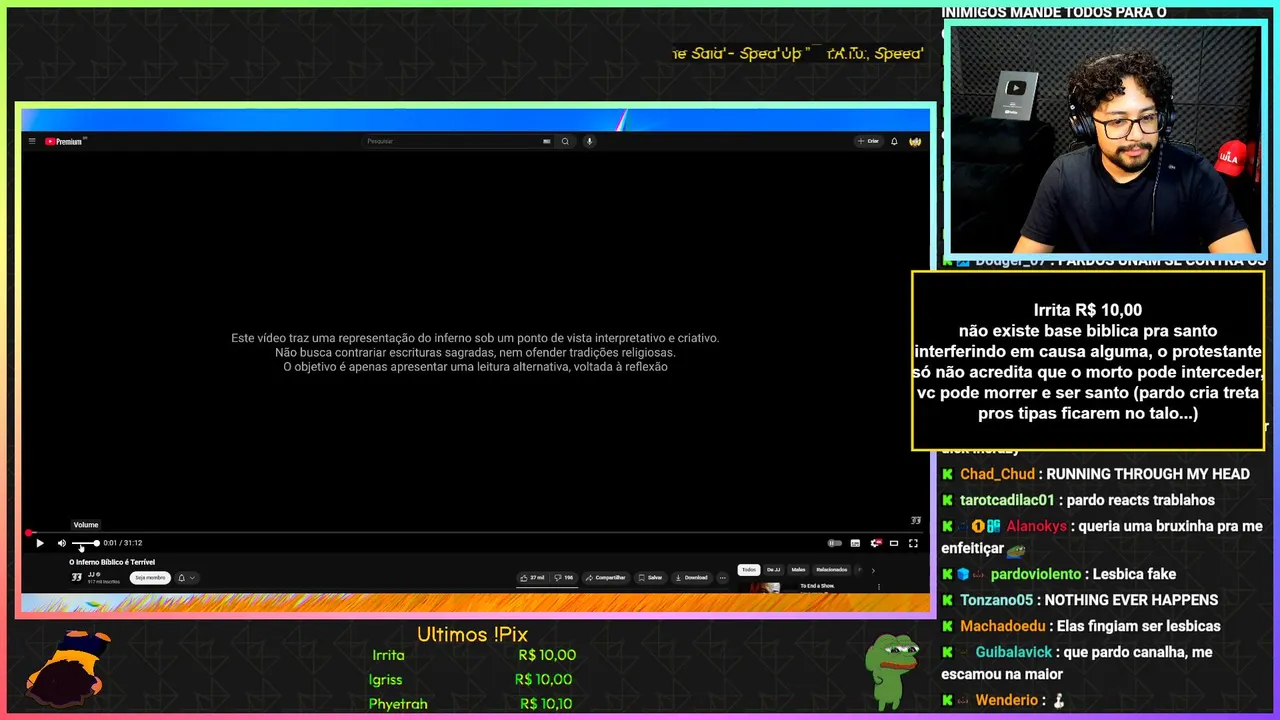Image resolution: width=1280 pixels, height=720 pixels.
Task: Click the Salvar button
Action: point(650,577)
